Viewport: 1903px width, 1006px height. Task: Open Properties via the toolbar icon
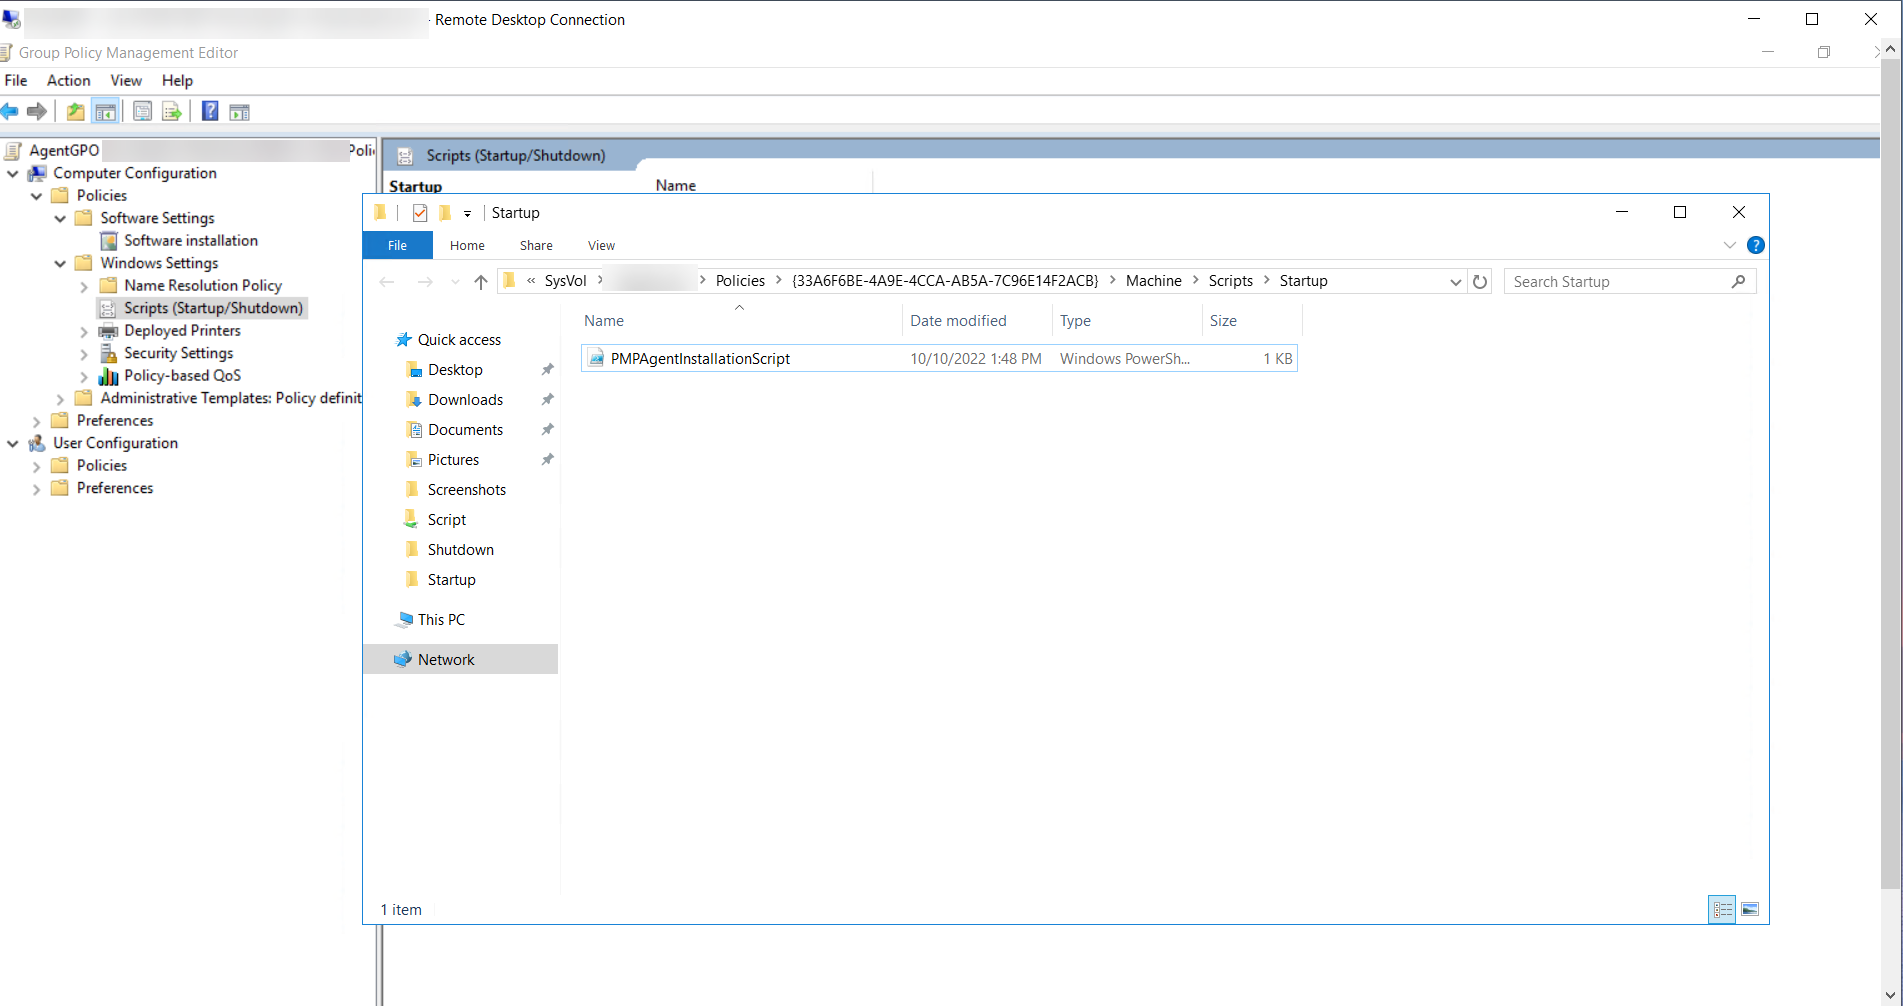tap(142, 111)
